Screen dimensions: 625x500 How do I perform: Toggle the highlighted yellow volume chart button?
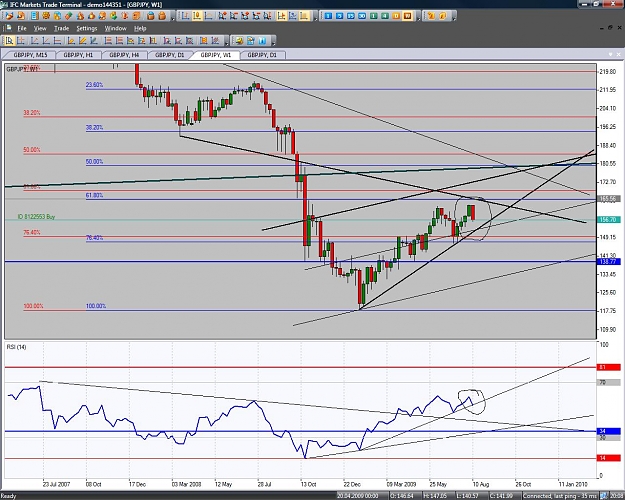click(x=304, y=16)
